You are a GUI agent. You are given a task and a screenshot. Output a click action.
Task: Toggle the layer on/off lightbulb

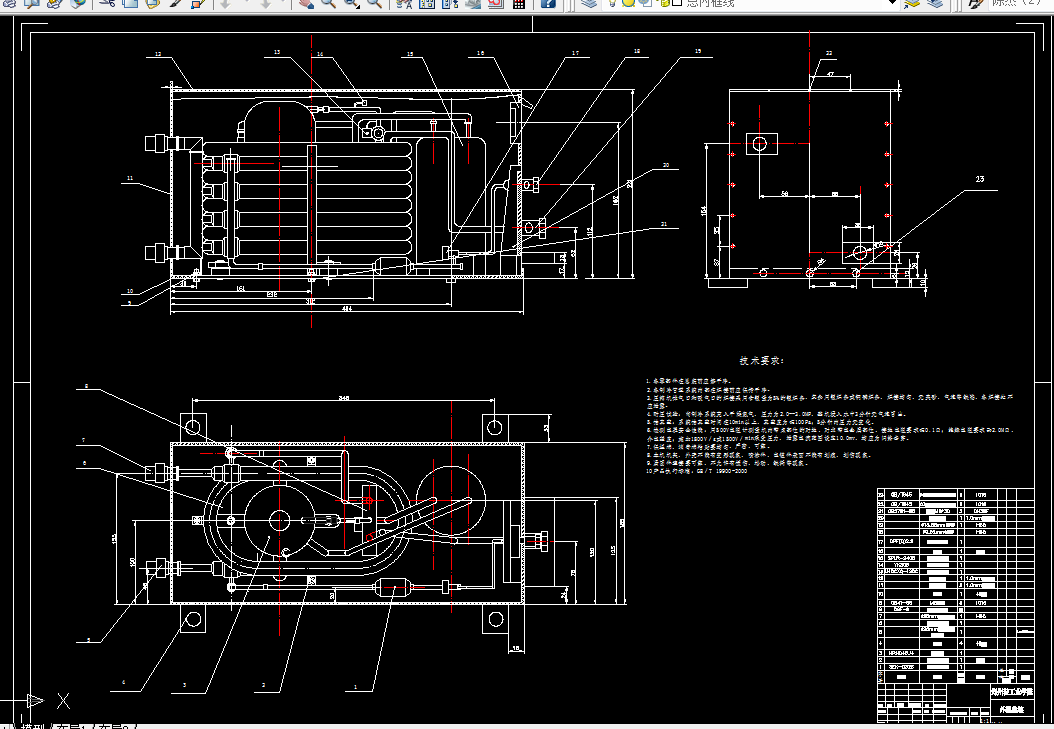612,3
